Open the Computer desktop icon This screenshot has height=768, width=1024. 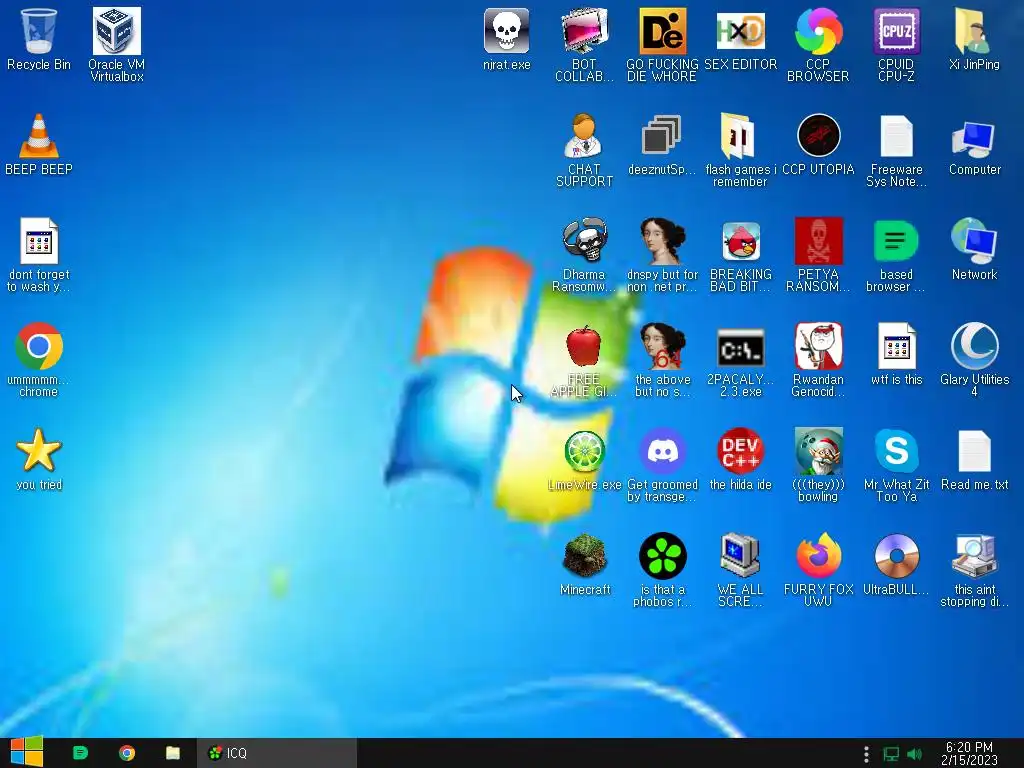pyautogui.click(x=974, y=138)
